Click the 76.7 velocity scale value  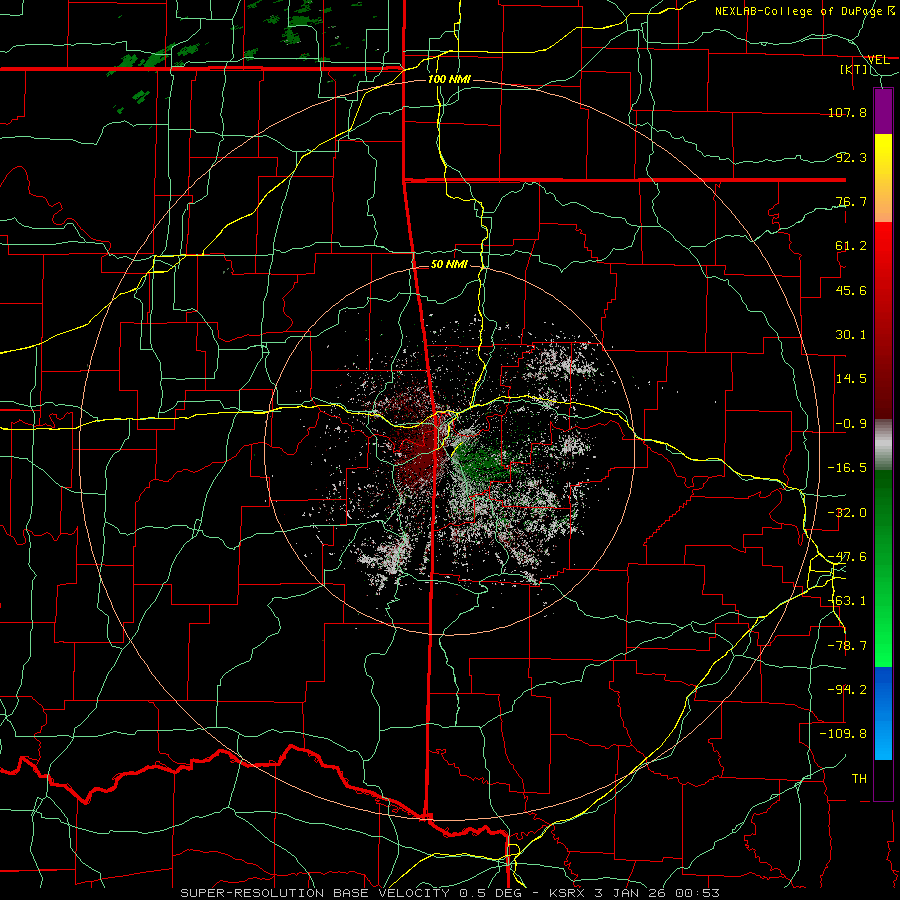coord(851,201)
